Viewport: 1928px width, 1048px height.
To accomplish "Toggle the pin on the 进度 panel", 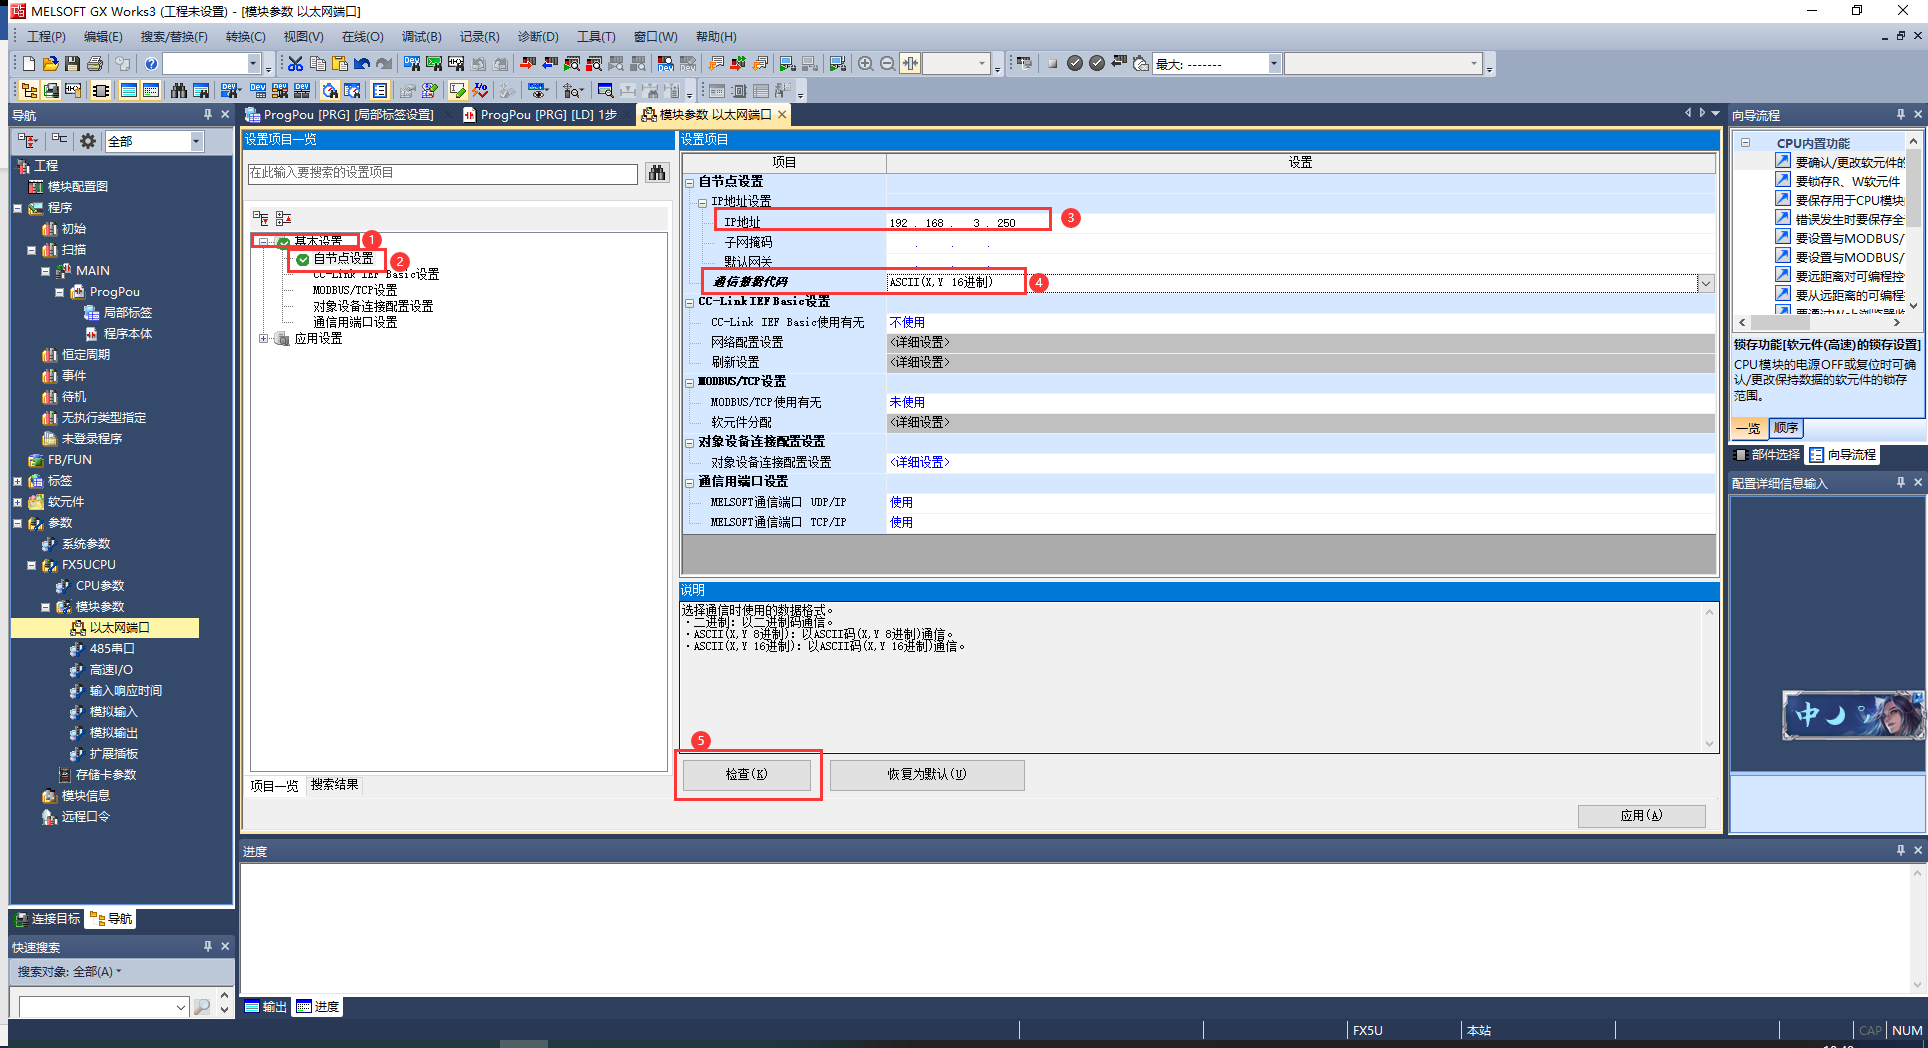I will point(1901,850).
